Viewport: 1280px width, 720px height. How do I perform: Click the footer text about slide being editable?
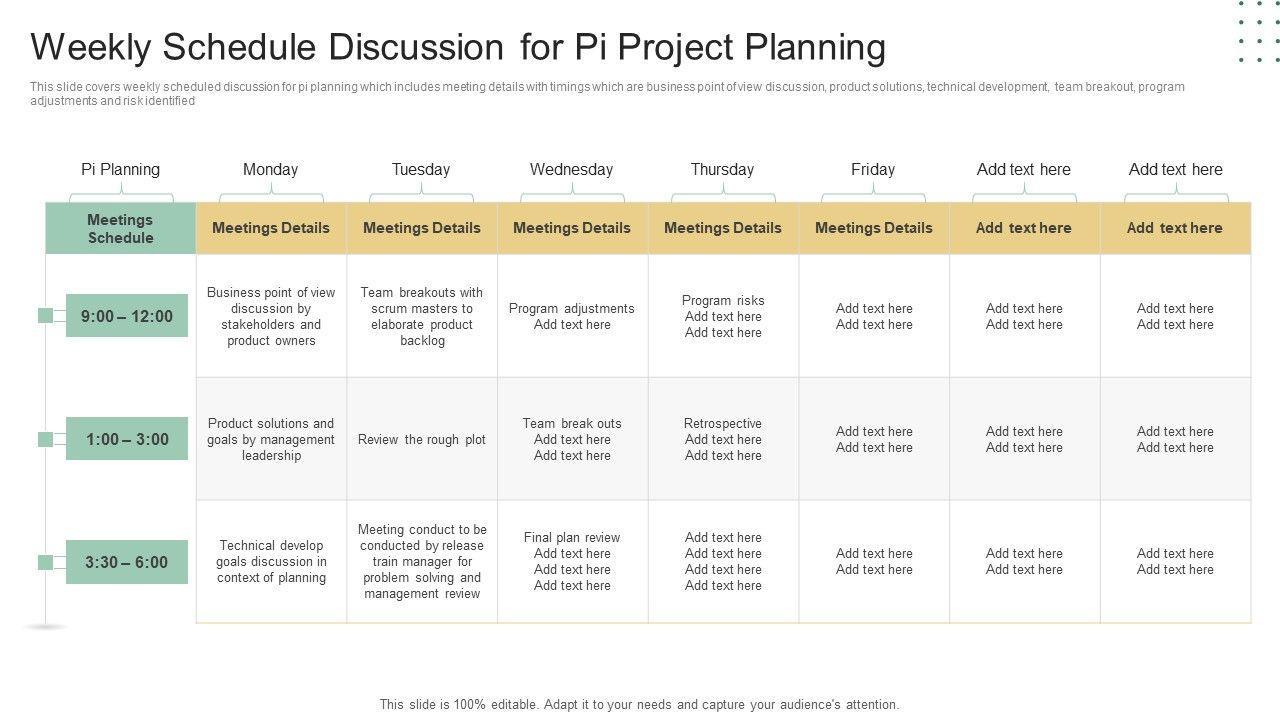[640, 704]
